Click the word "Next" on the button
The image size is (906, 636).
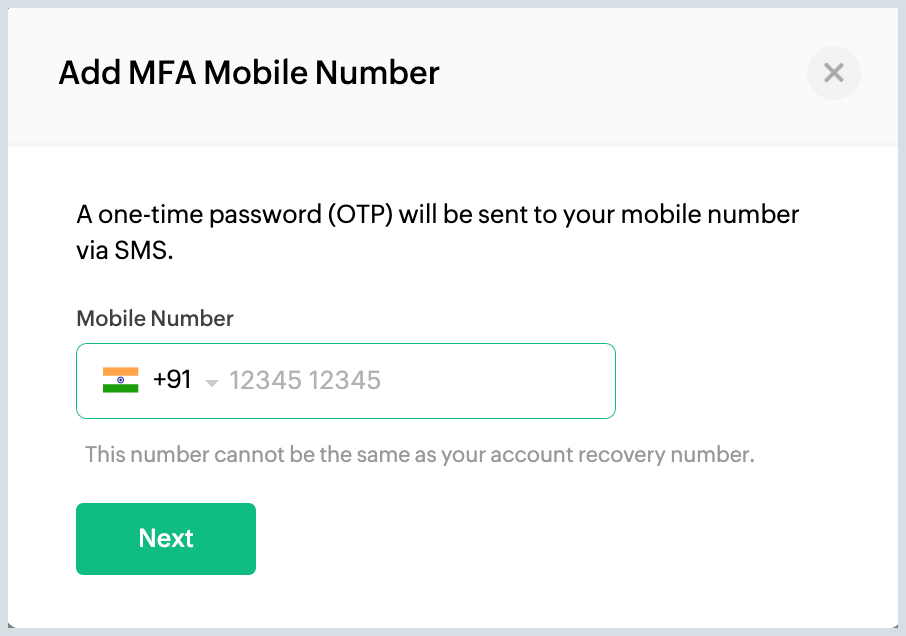coord(166,538)
